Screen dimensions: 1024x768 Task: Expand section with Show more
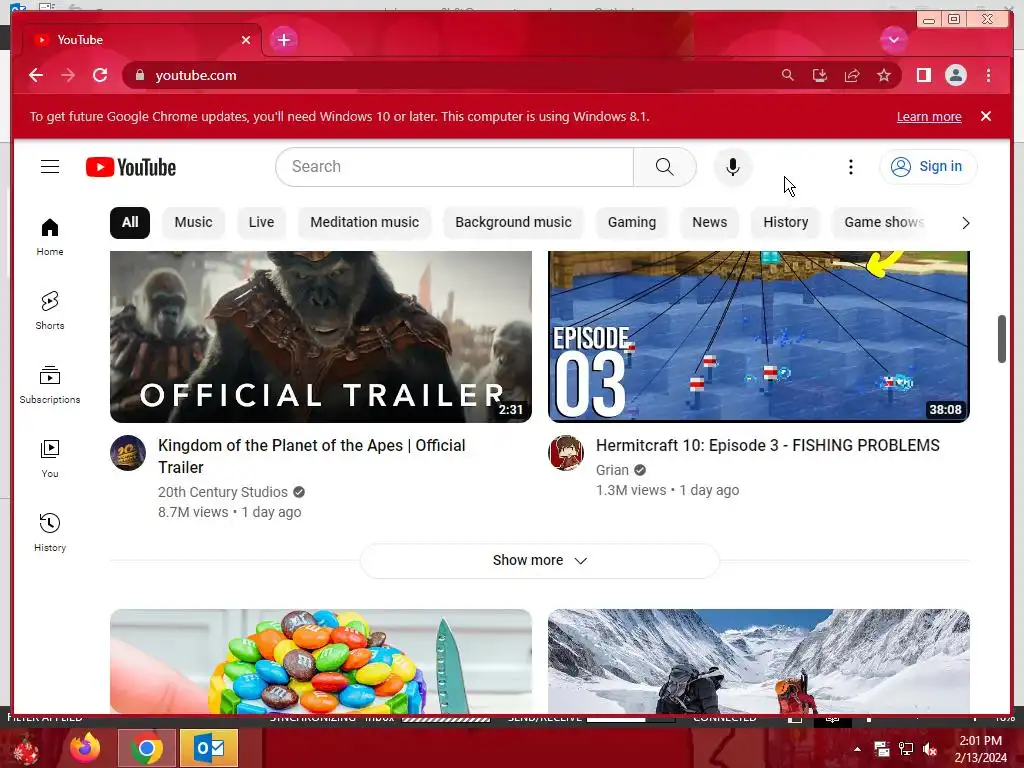coord(539,560)
